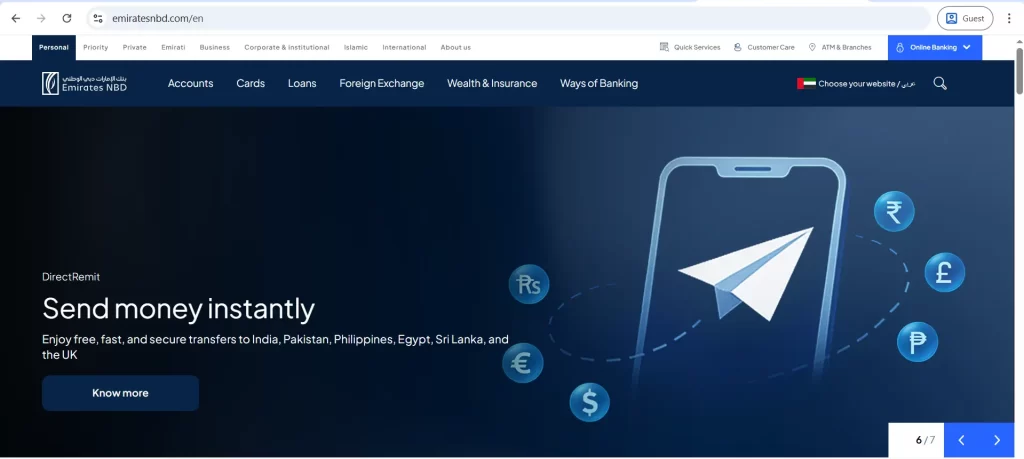Click the Rs rupee symbol bubble
Viewport: 1024px width, 459px height.
pyautogui.click(x=529, y=284)
